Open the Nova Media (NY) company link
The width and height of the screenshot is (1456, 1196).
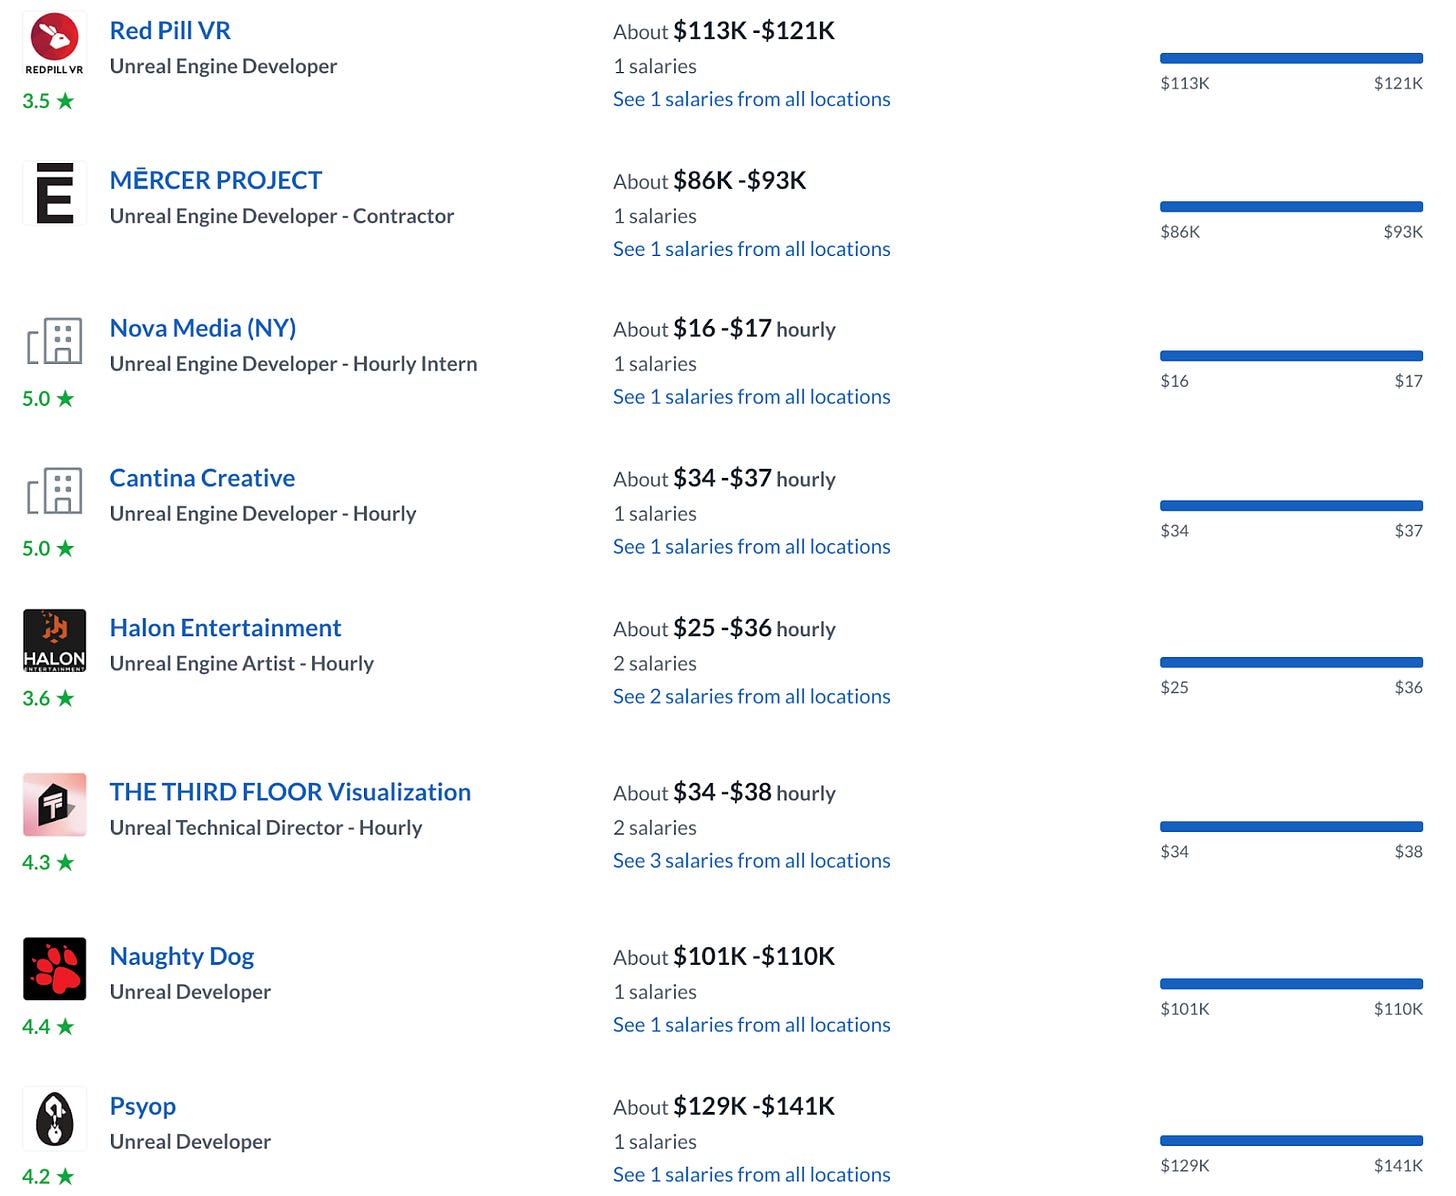(x=203, y=329)
